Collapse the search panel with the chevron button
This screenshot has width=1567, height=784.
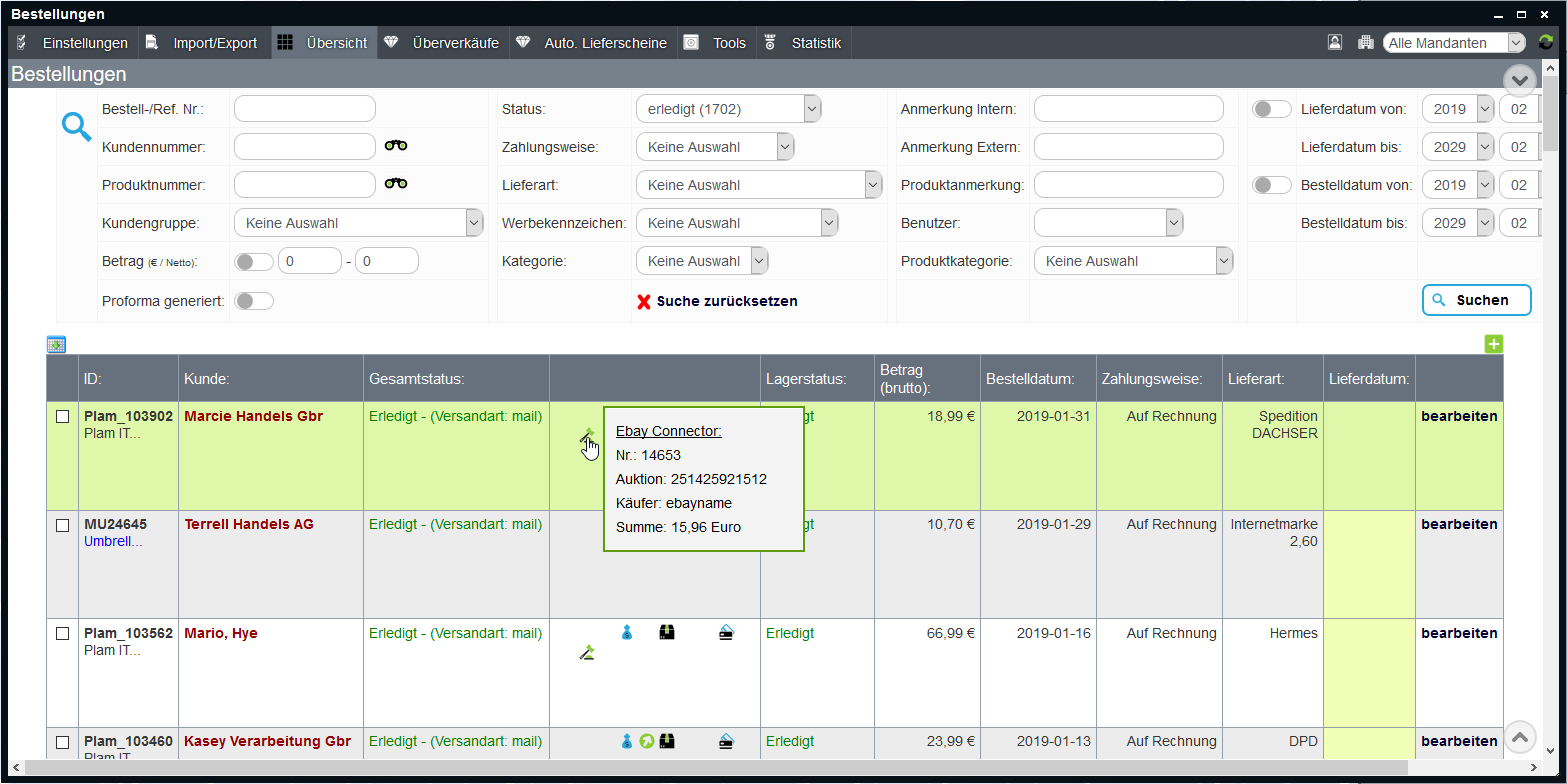pos(1519,80)
